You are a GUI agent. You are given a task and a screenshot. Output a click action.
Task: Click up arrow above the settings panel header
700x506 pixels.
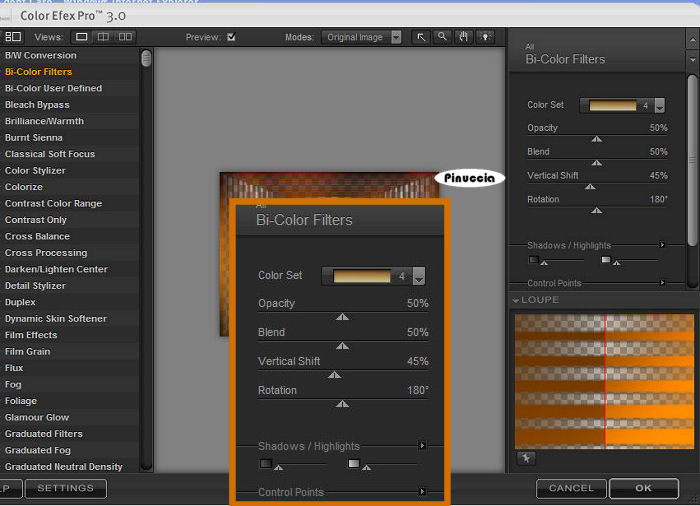point(692,40)
